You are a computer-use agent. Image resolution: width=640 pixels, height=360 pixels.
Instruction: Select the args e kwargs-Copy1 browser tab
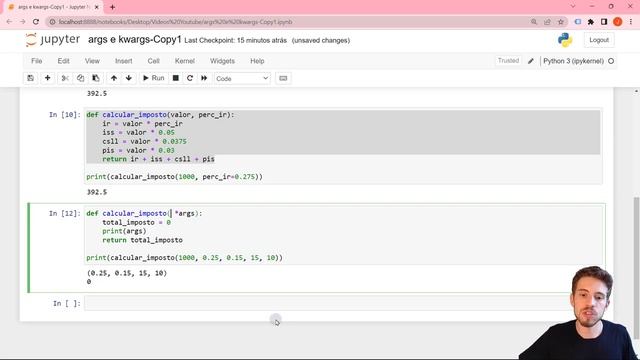click(53, 7)
